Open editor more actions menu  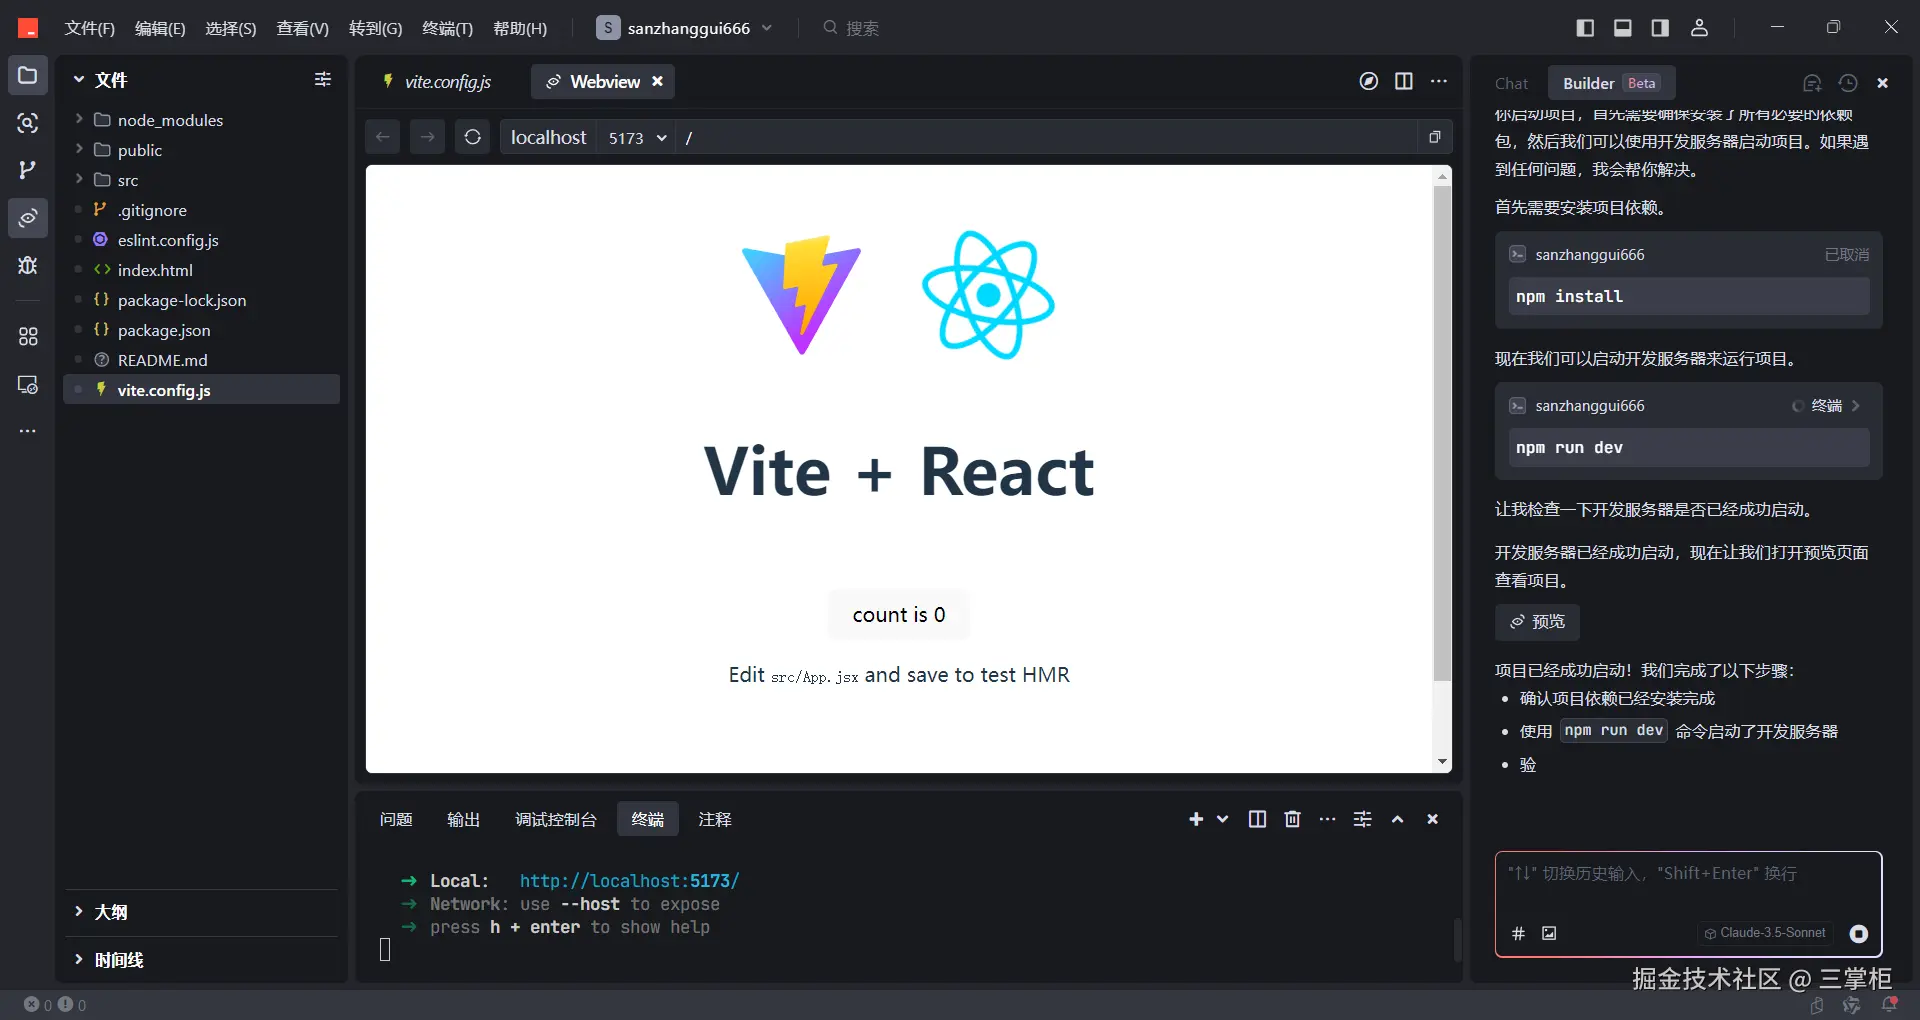point(1439,81)
